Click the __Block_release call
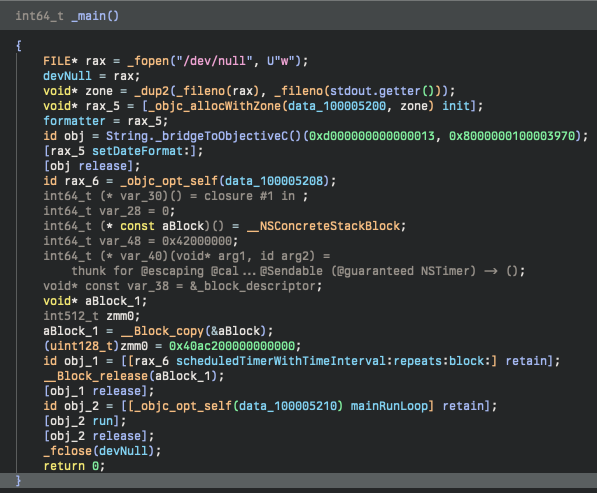The width and height of the screenshot is (597, 493). point(95,376)
